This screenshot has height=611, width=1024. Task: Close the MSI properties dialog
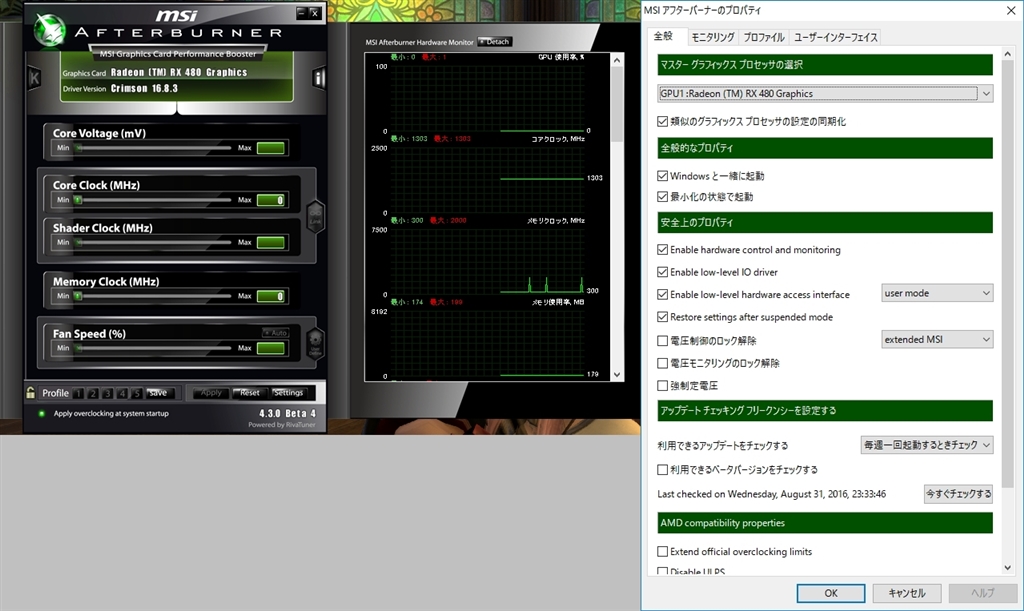click(x=1010, y=10)
